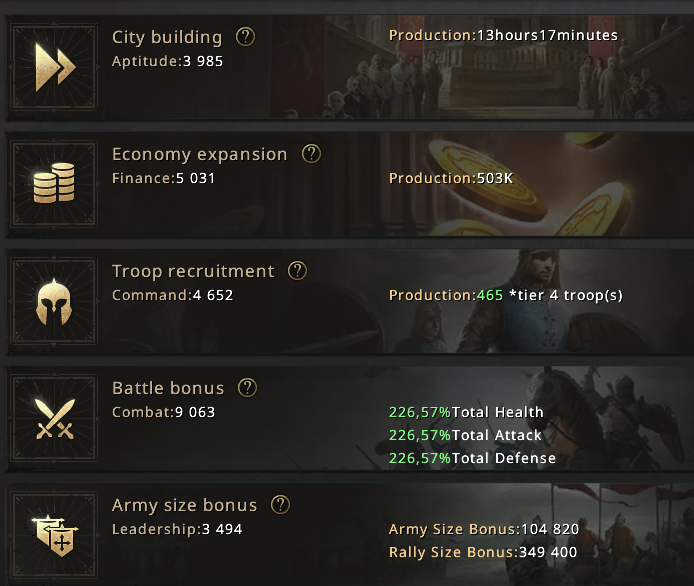The image size is (694, 586).
Task: Click the Production 13hours17minutes value
Action: coord(503,35)
